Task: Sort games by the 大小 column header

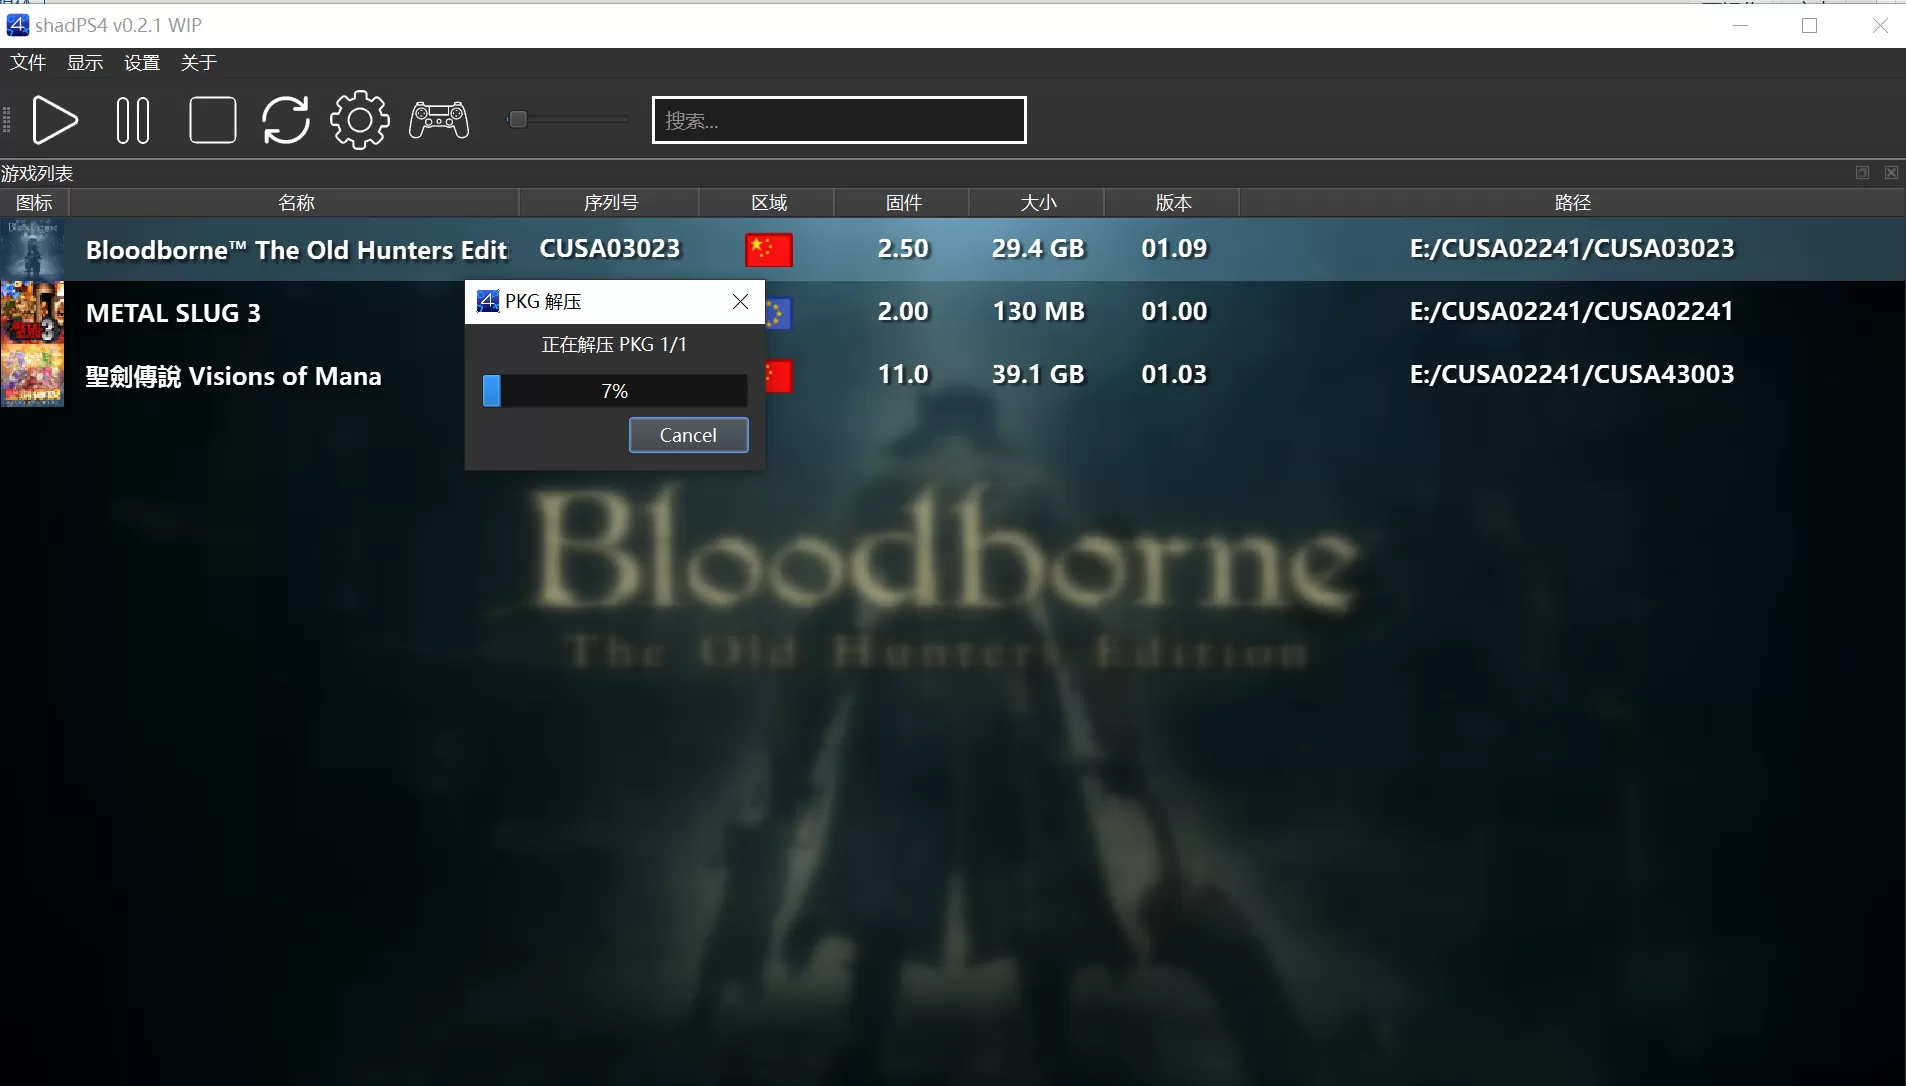Action: 1037,203
